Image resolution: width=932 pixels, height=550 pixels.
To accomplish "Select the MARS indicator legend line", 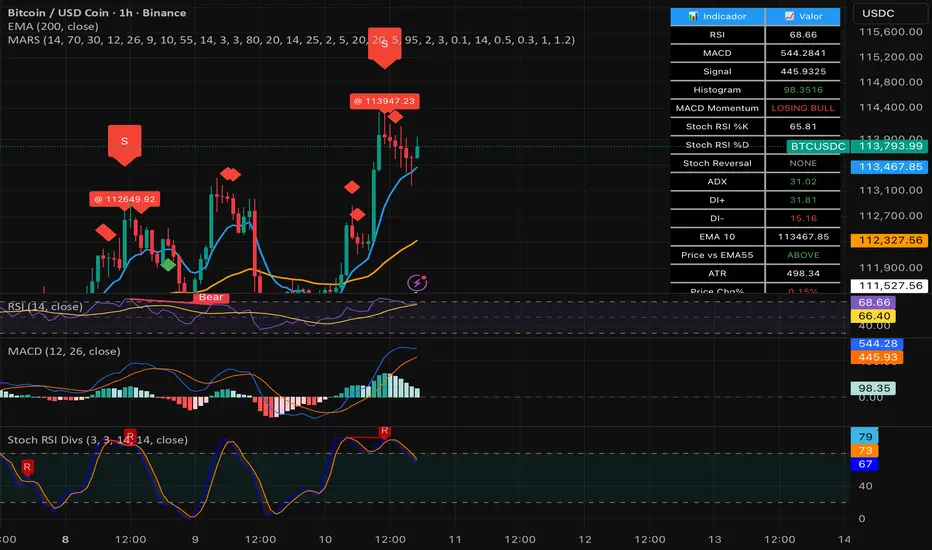I will click(x=291, y=40).
